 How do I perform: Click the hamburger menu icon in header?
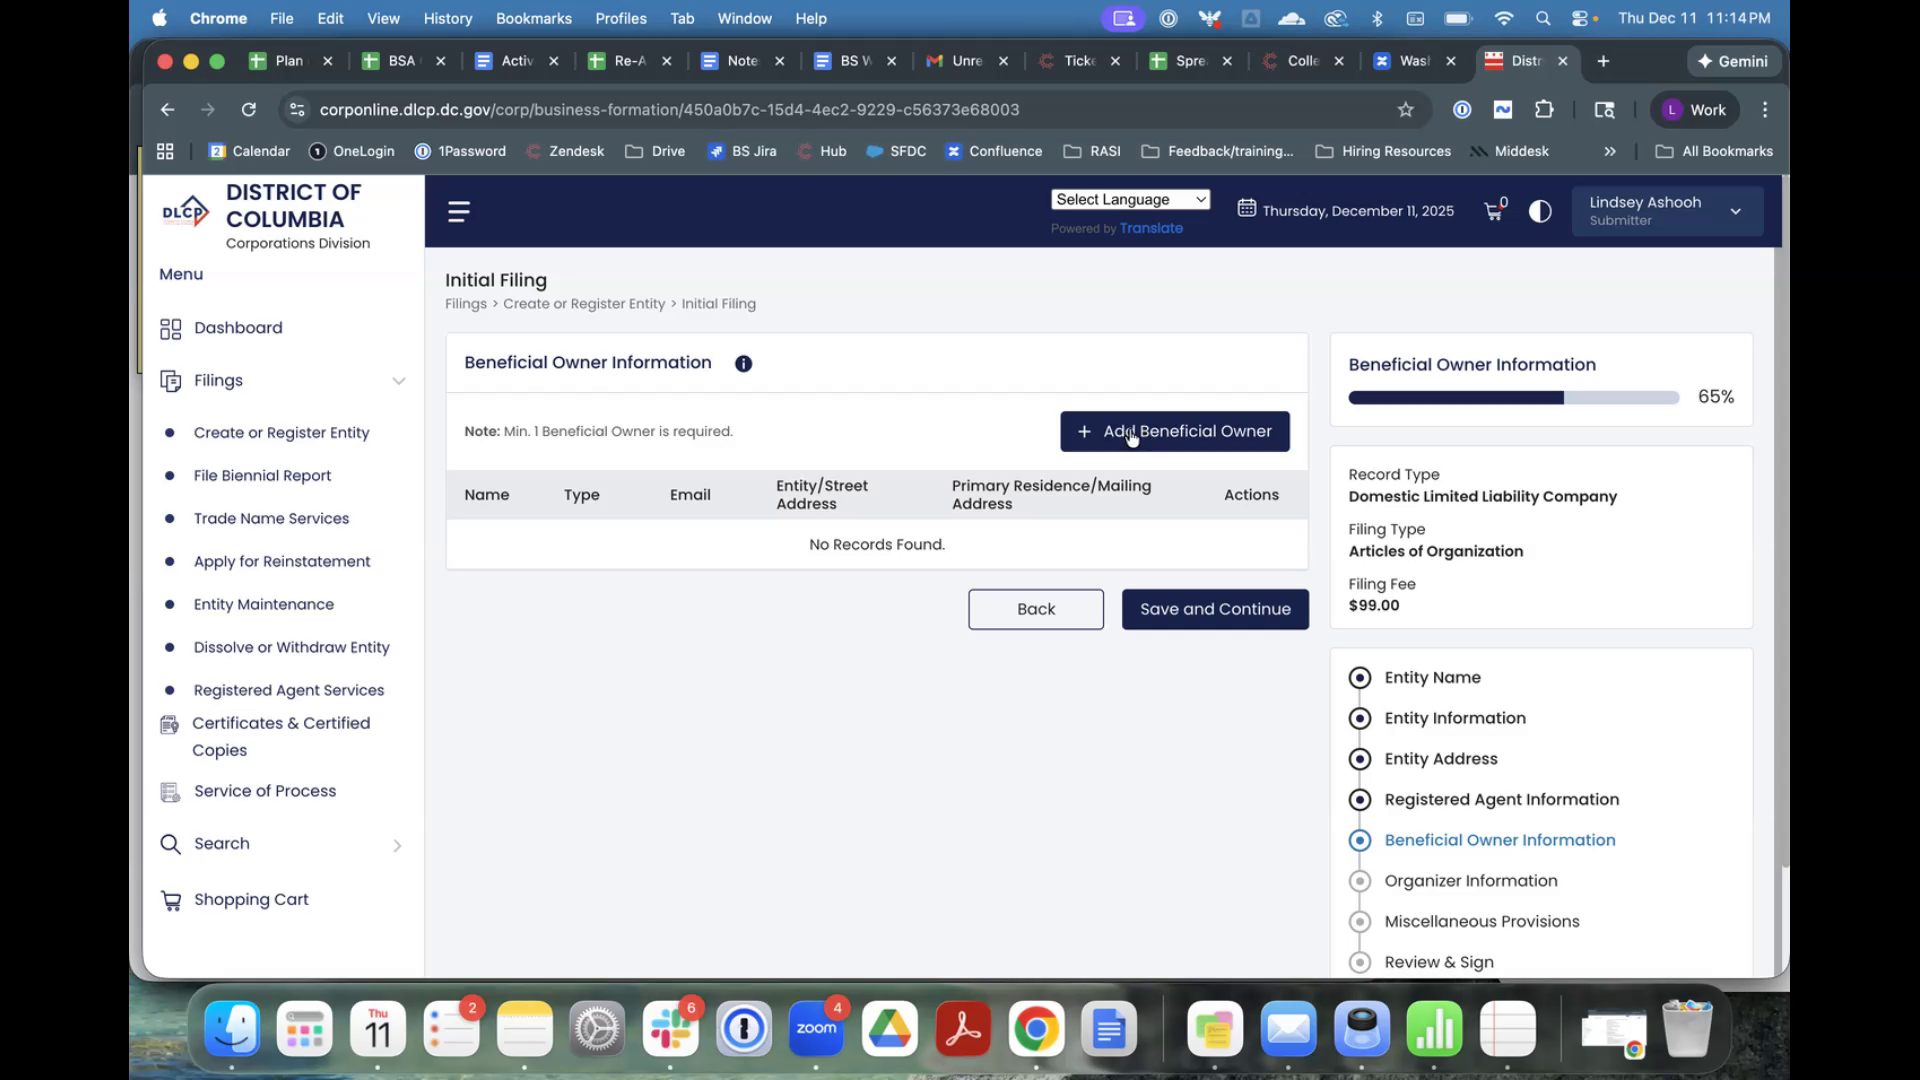coord(459,211)
